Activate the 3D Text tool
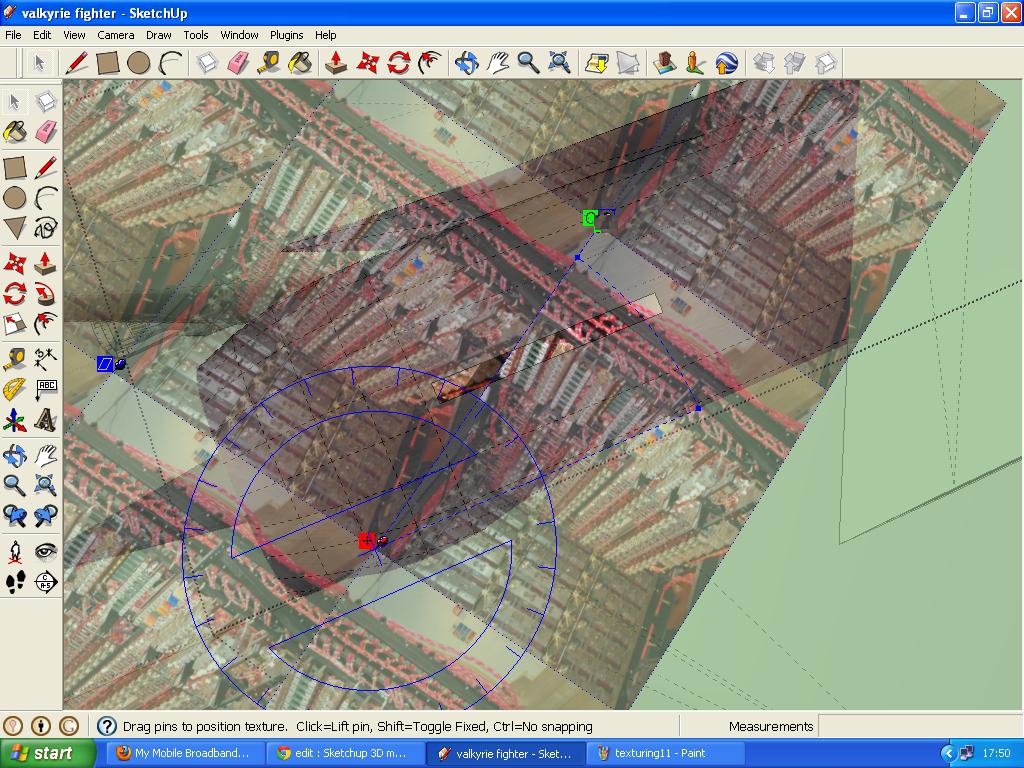 (x=46, y=420)
